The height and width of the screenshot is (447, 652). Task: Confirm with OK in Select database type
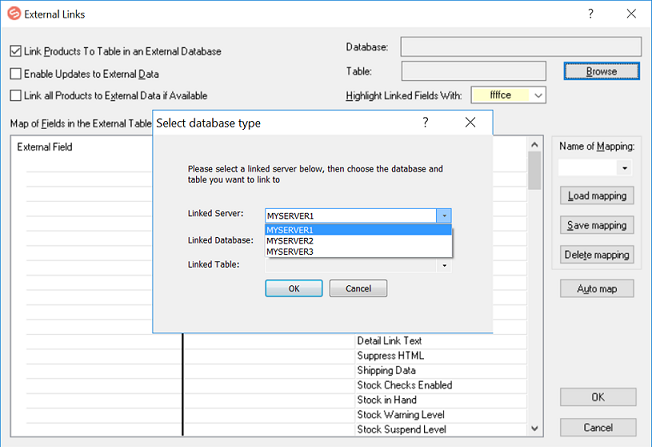coord(293,288)
